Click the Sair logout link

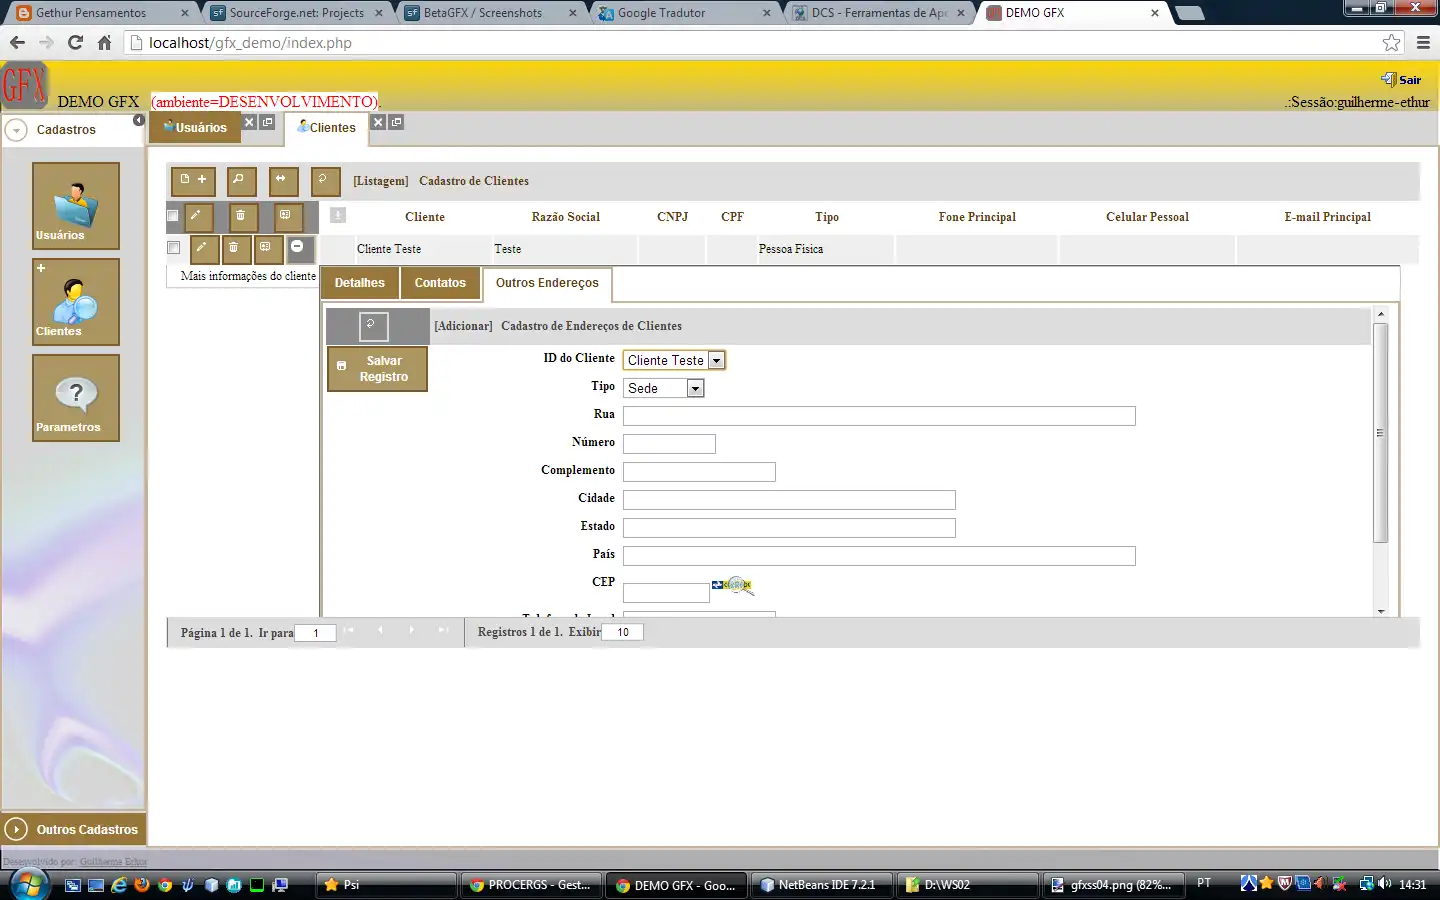(1402, 80)
